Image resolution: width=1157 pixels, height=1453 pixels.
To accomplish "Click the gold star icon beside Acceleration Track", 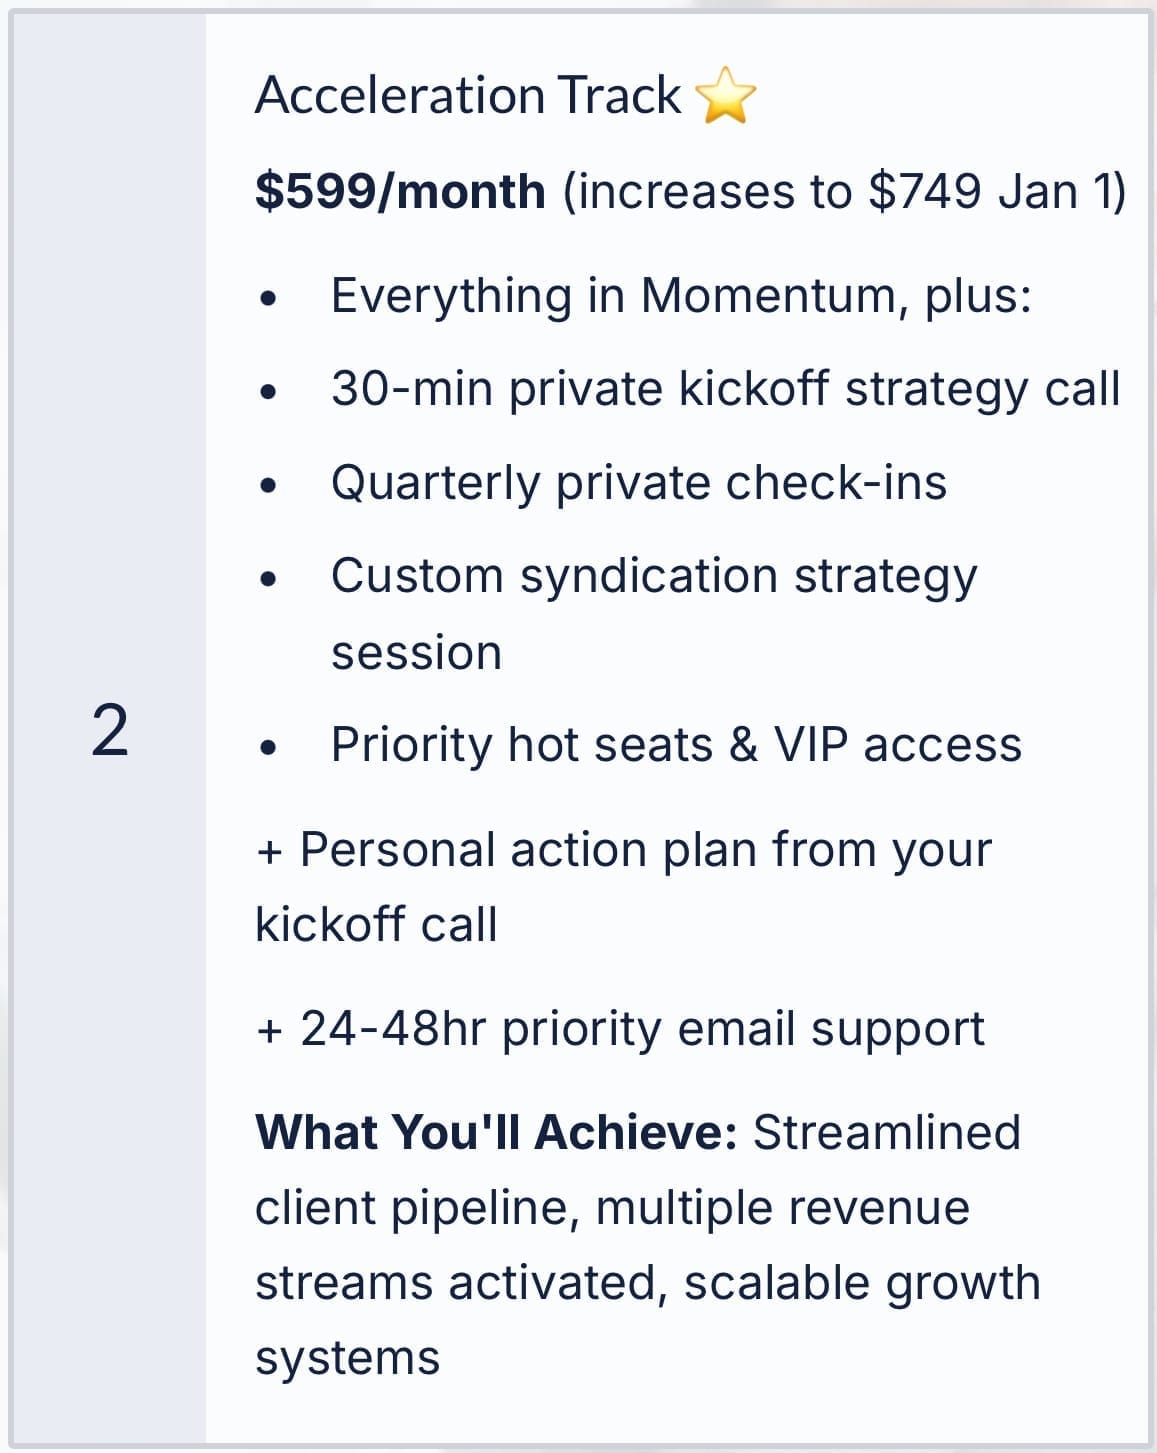I will coord(725,96).
